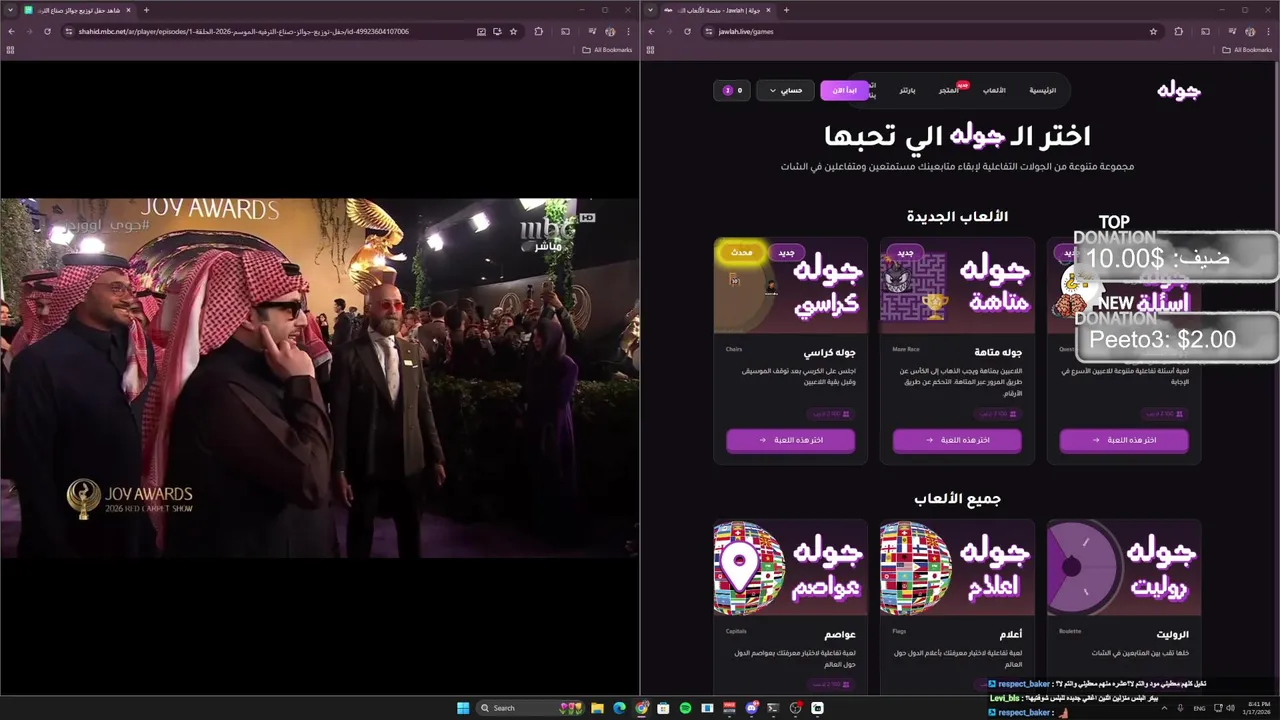View site information icon beside jawlah.live URL

(707, 31)
